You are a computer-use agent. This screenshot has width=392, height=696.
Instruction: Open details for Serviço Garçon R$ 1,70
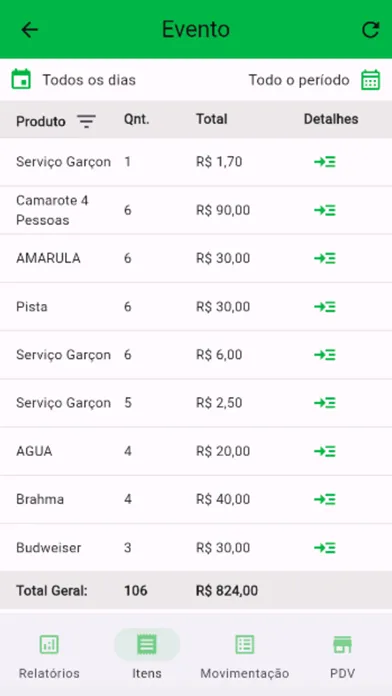(325, 162)
